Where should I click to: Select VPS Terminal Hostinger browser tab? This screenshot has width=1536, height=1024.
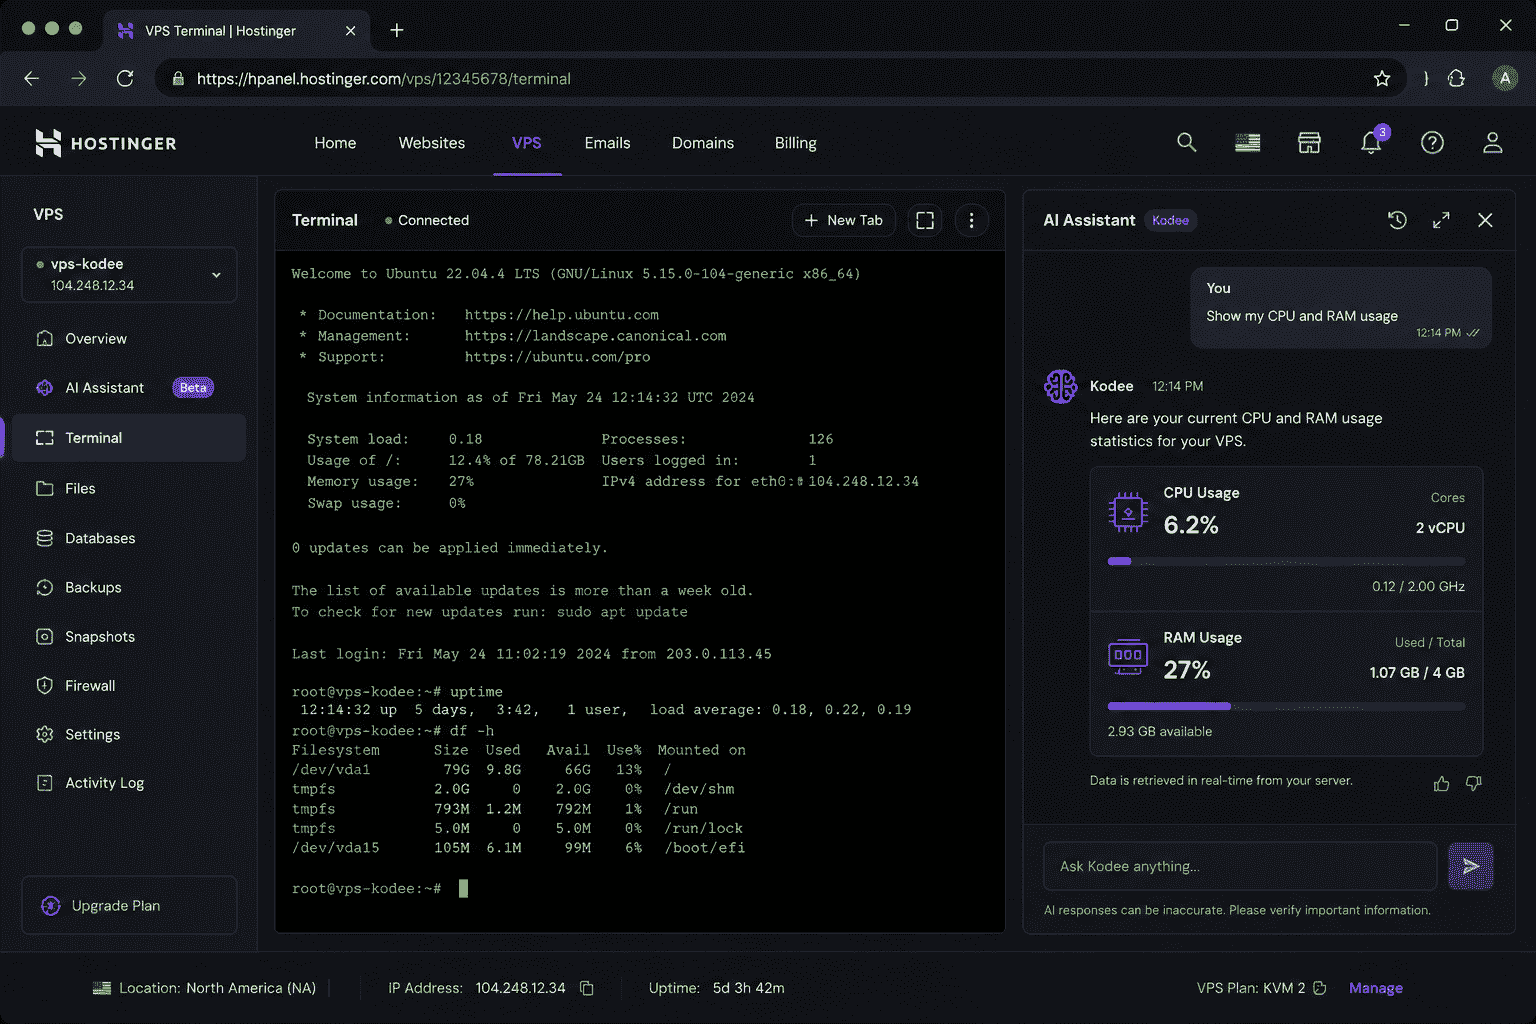(x=236, y=30)
